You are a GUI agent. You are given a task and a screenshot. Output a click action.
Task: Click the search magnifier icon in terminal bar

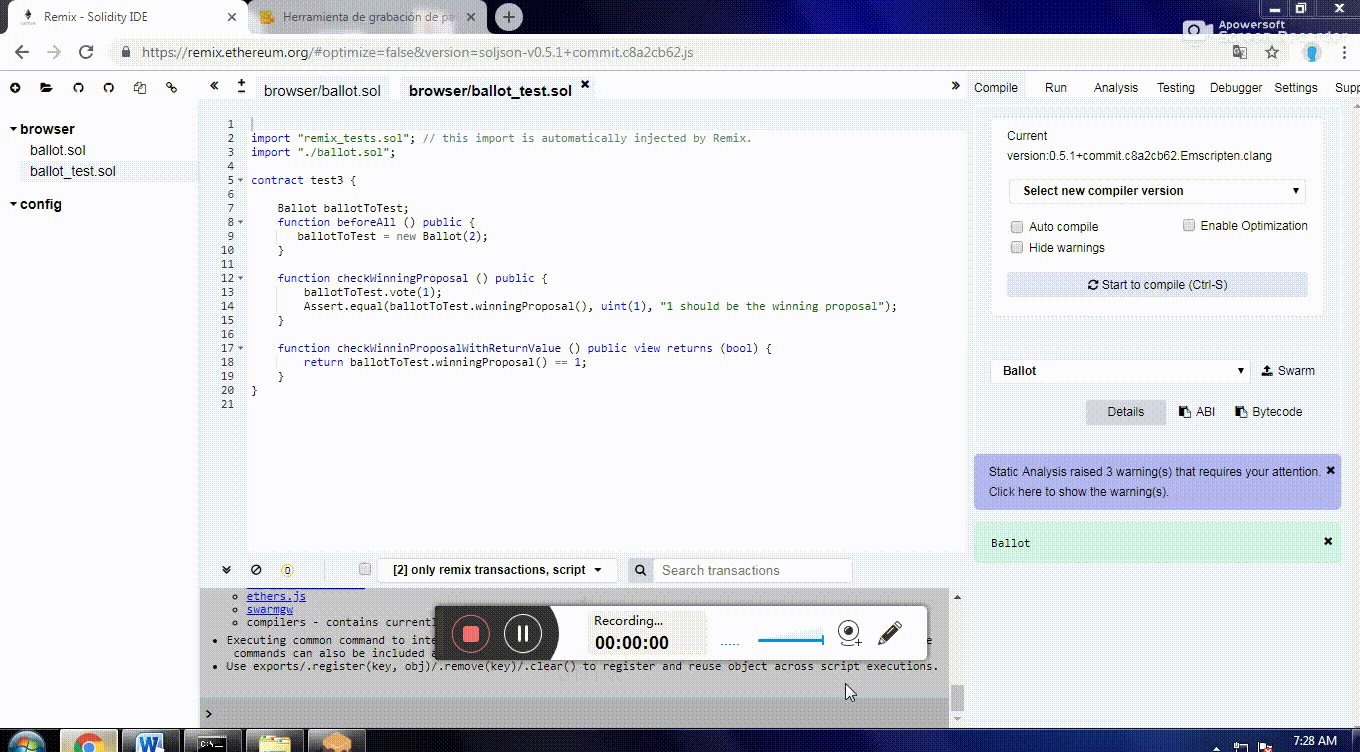(x=641, y=570)
